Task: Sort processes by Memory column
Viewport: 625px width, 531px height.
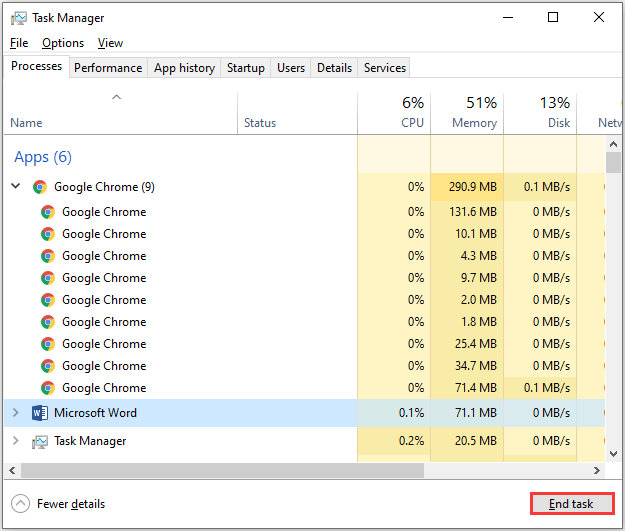Action: pyautogui.click(x=467, y=114)
